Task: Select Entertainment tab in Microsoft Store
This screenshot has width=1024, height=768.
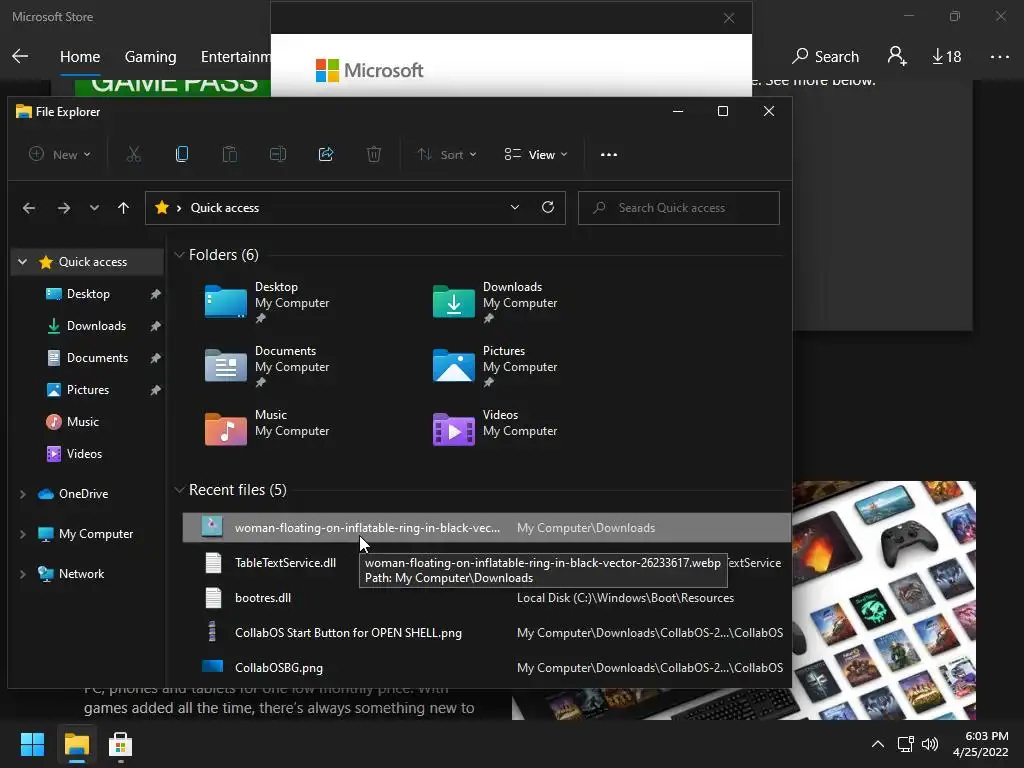Action: 236,57
